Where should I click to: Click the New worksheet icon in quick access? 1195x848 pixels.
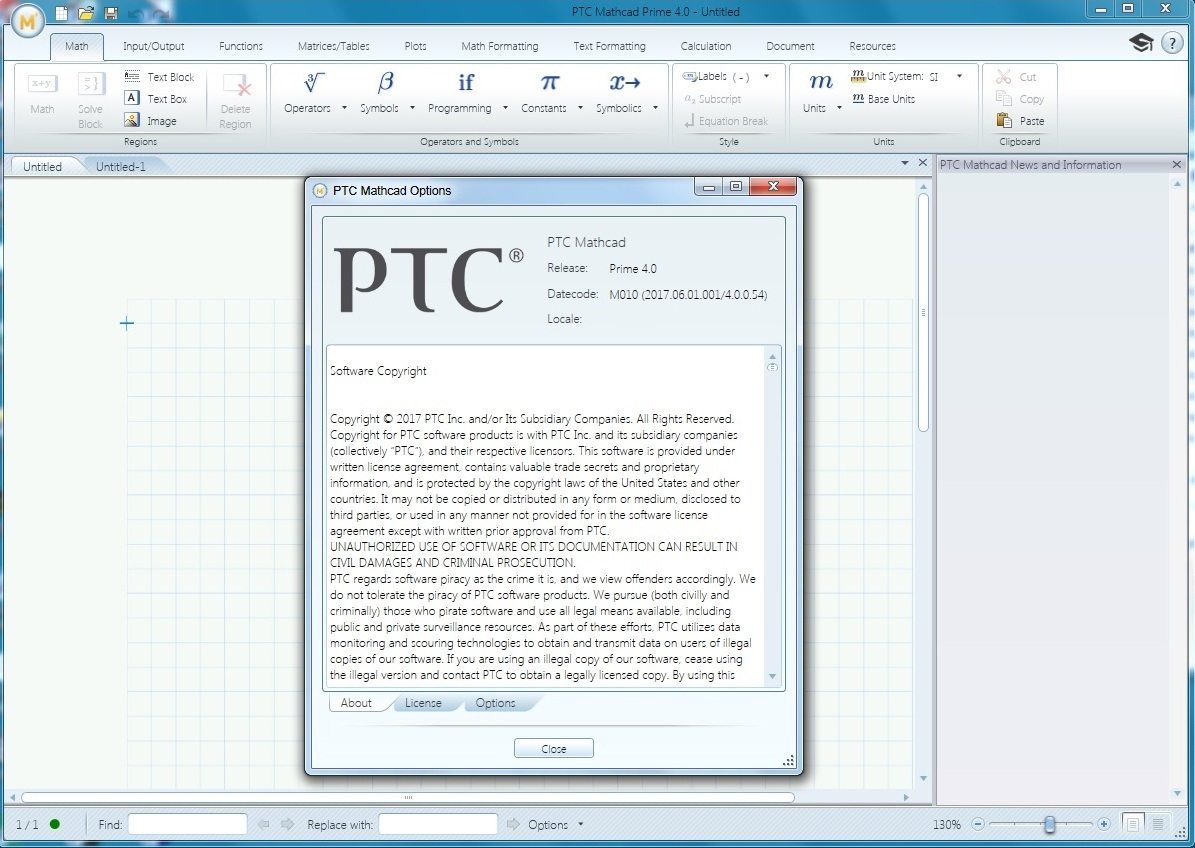[62, 13]
